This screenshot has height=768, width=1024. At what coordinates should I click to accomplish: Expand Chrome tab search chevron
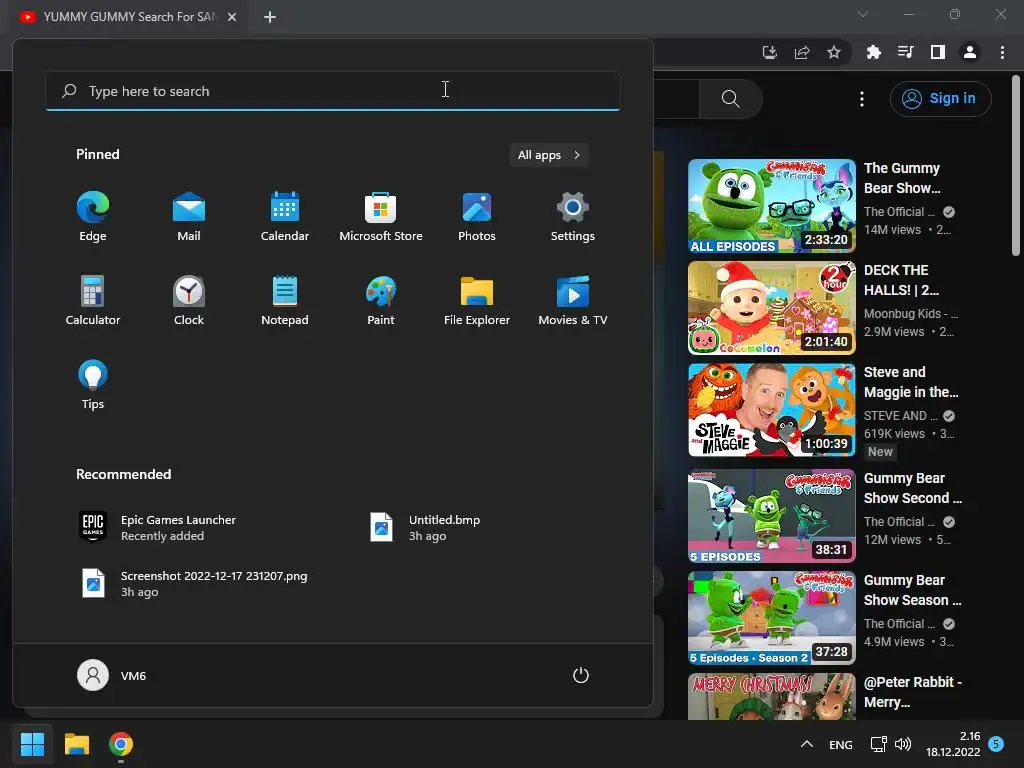click(863, 14)
